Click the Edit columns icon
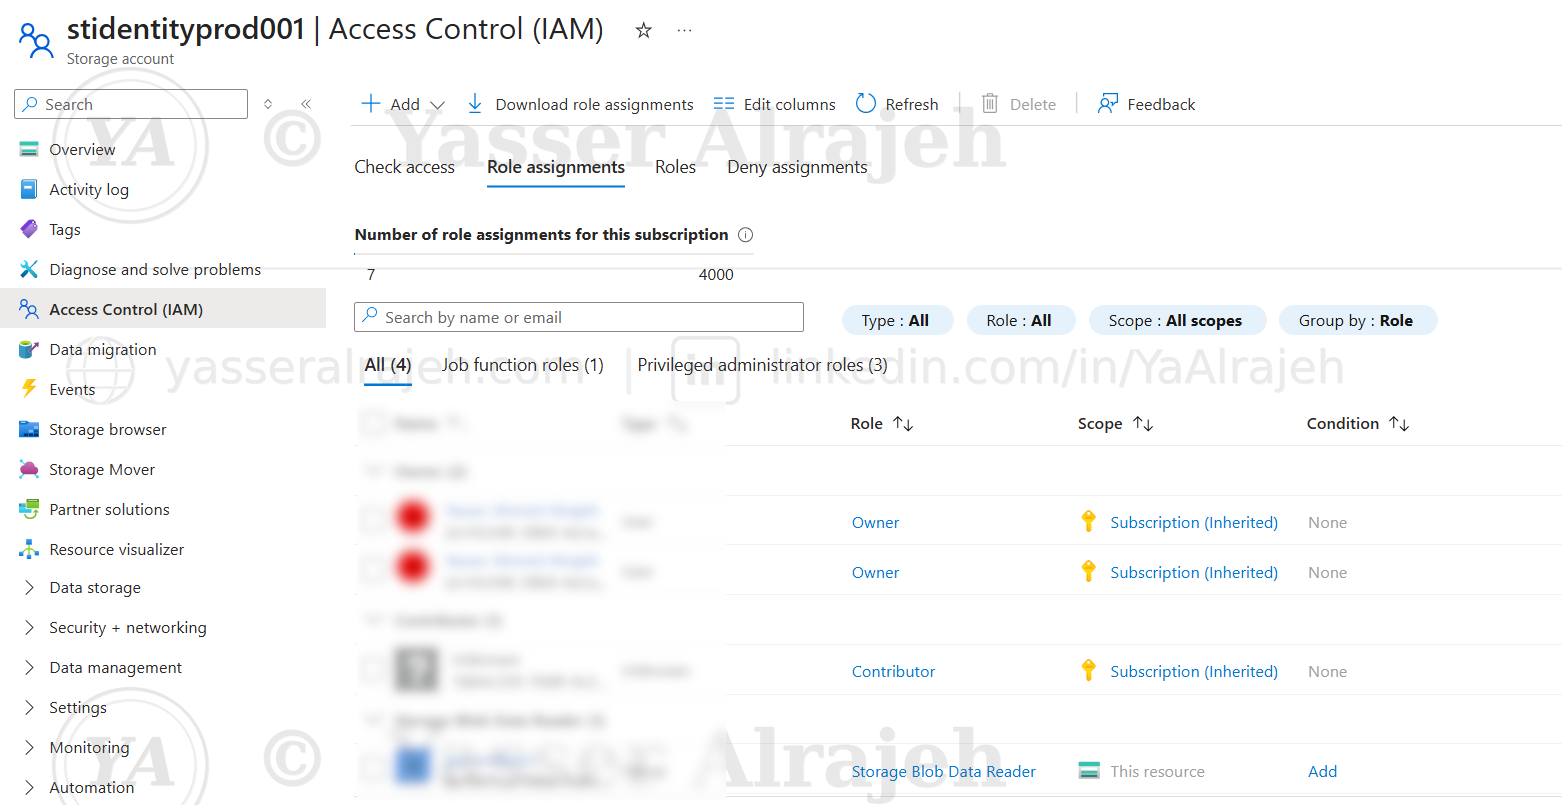 coord(724,104)
